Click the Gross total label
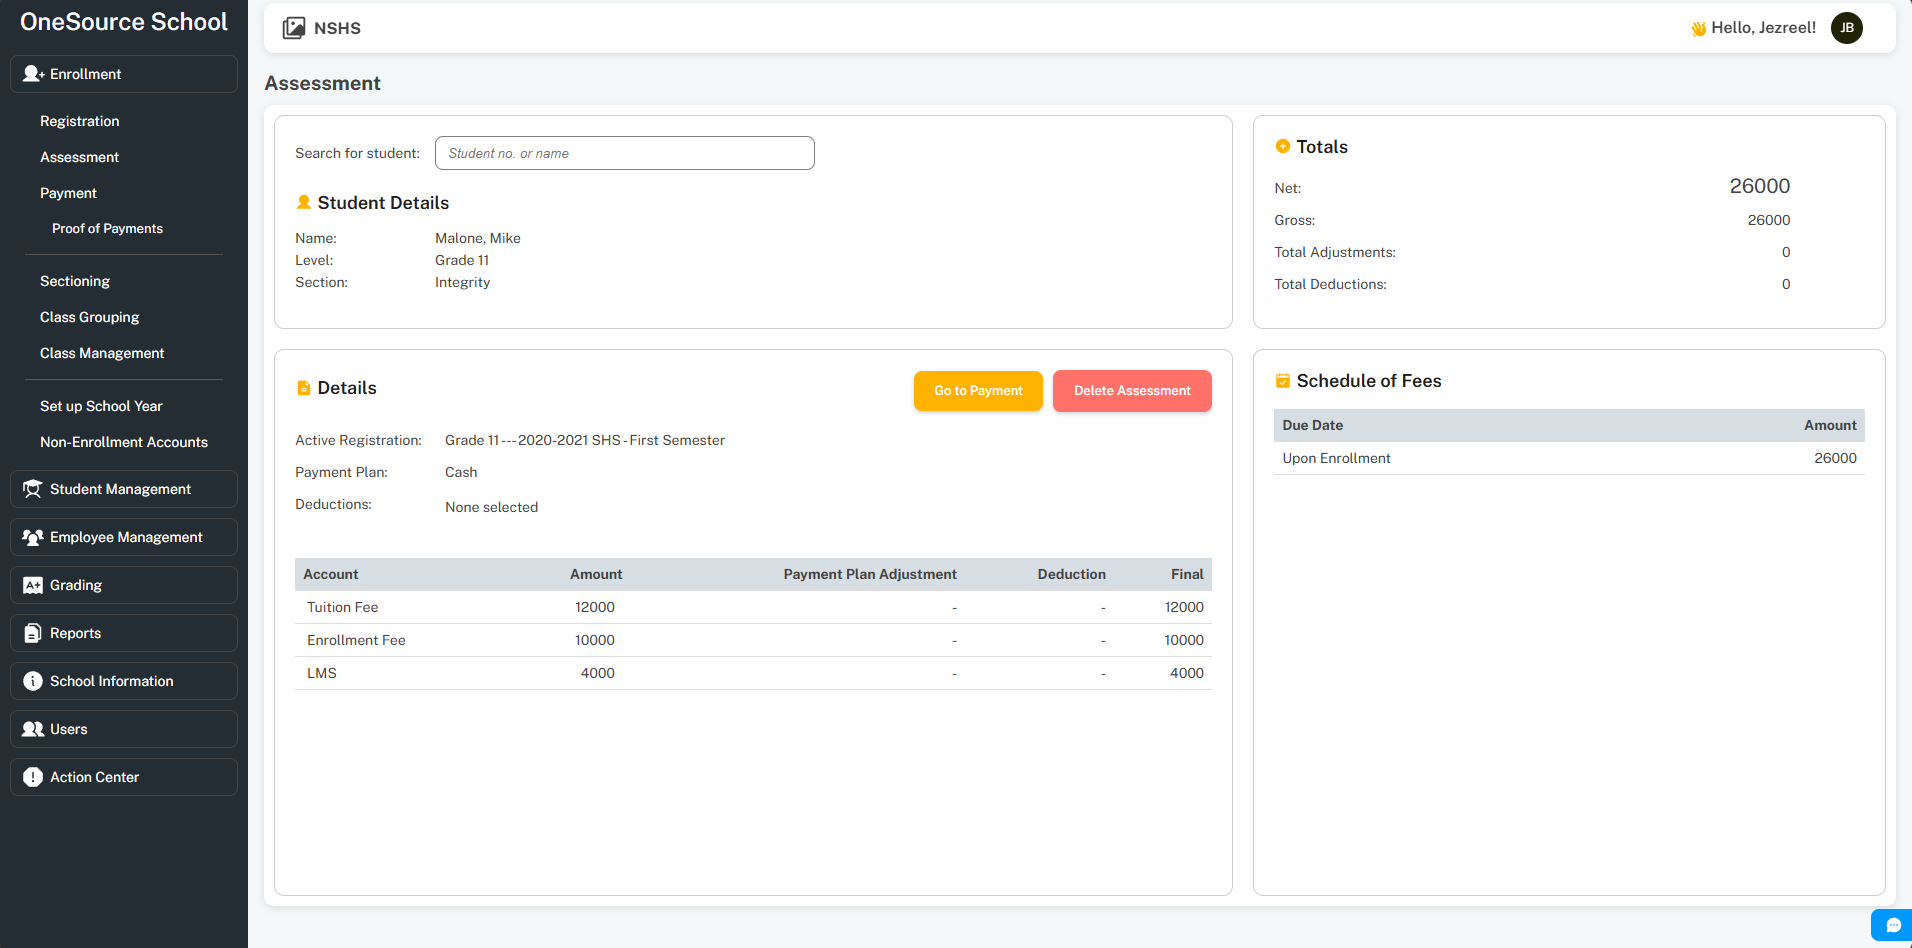The width and height of the screenshot is (1912, 948). 1294,220
